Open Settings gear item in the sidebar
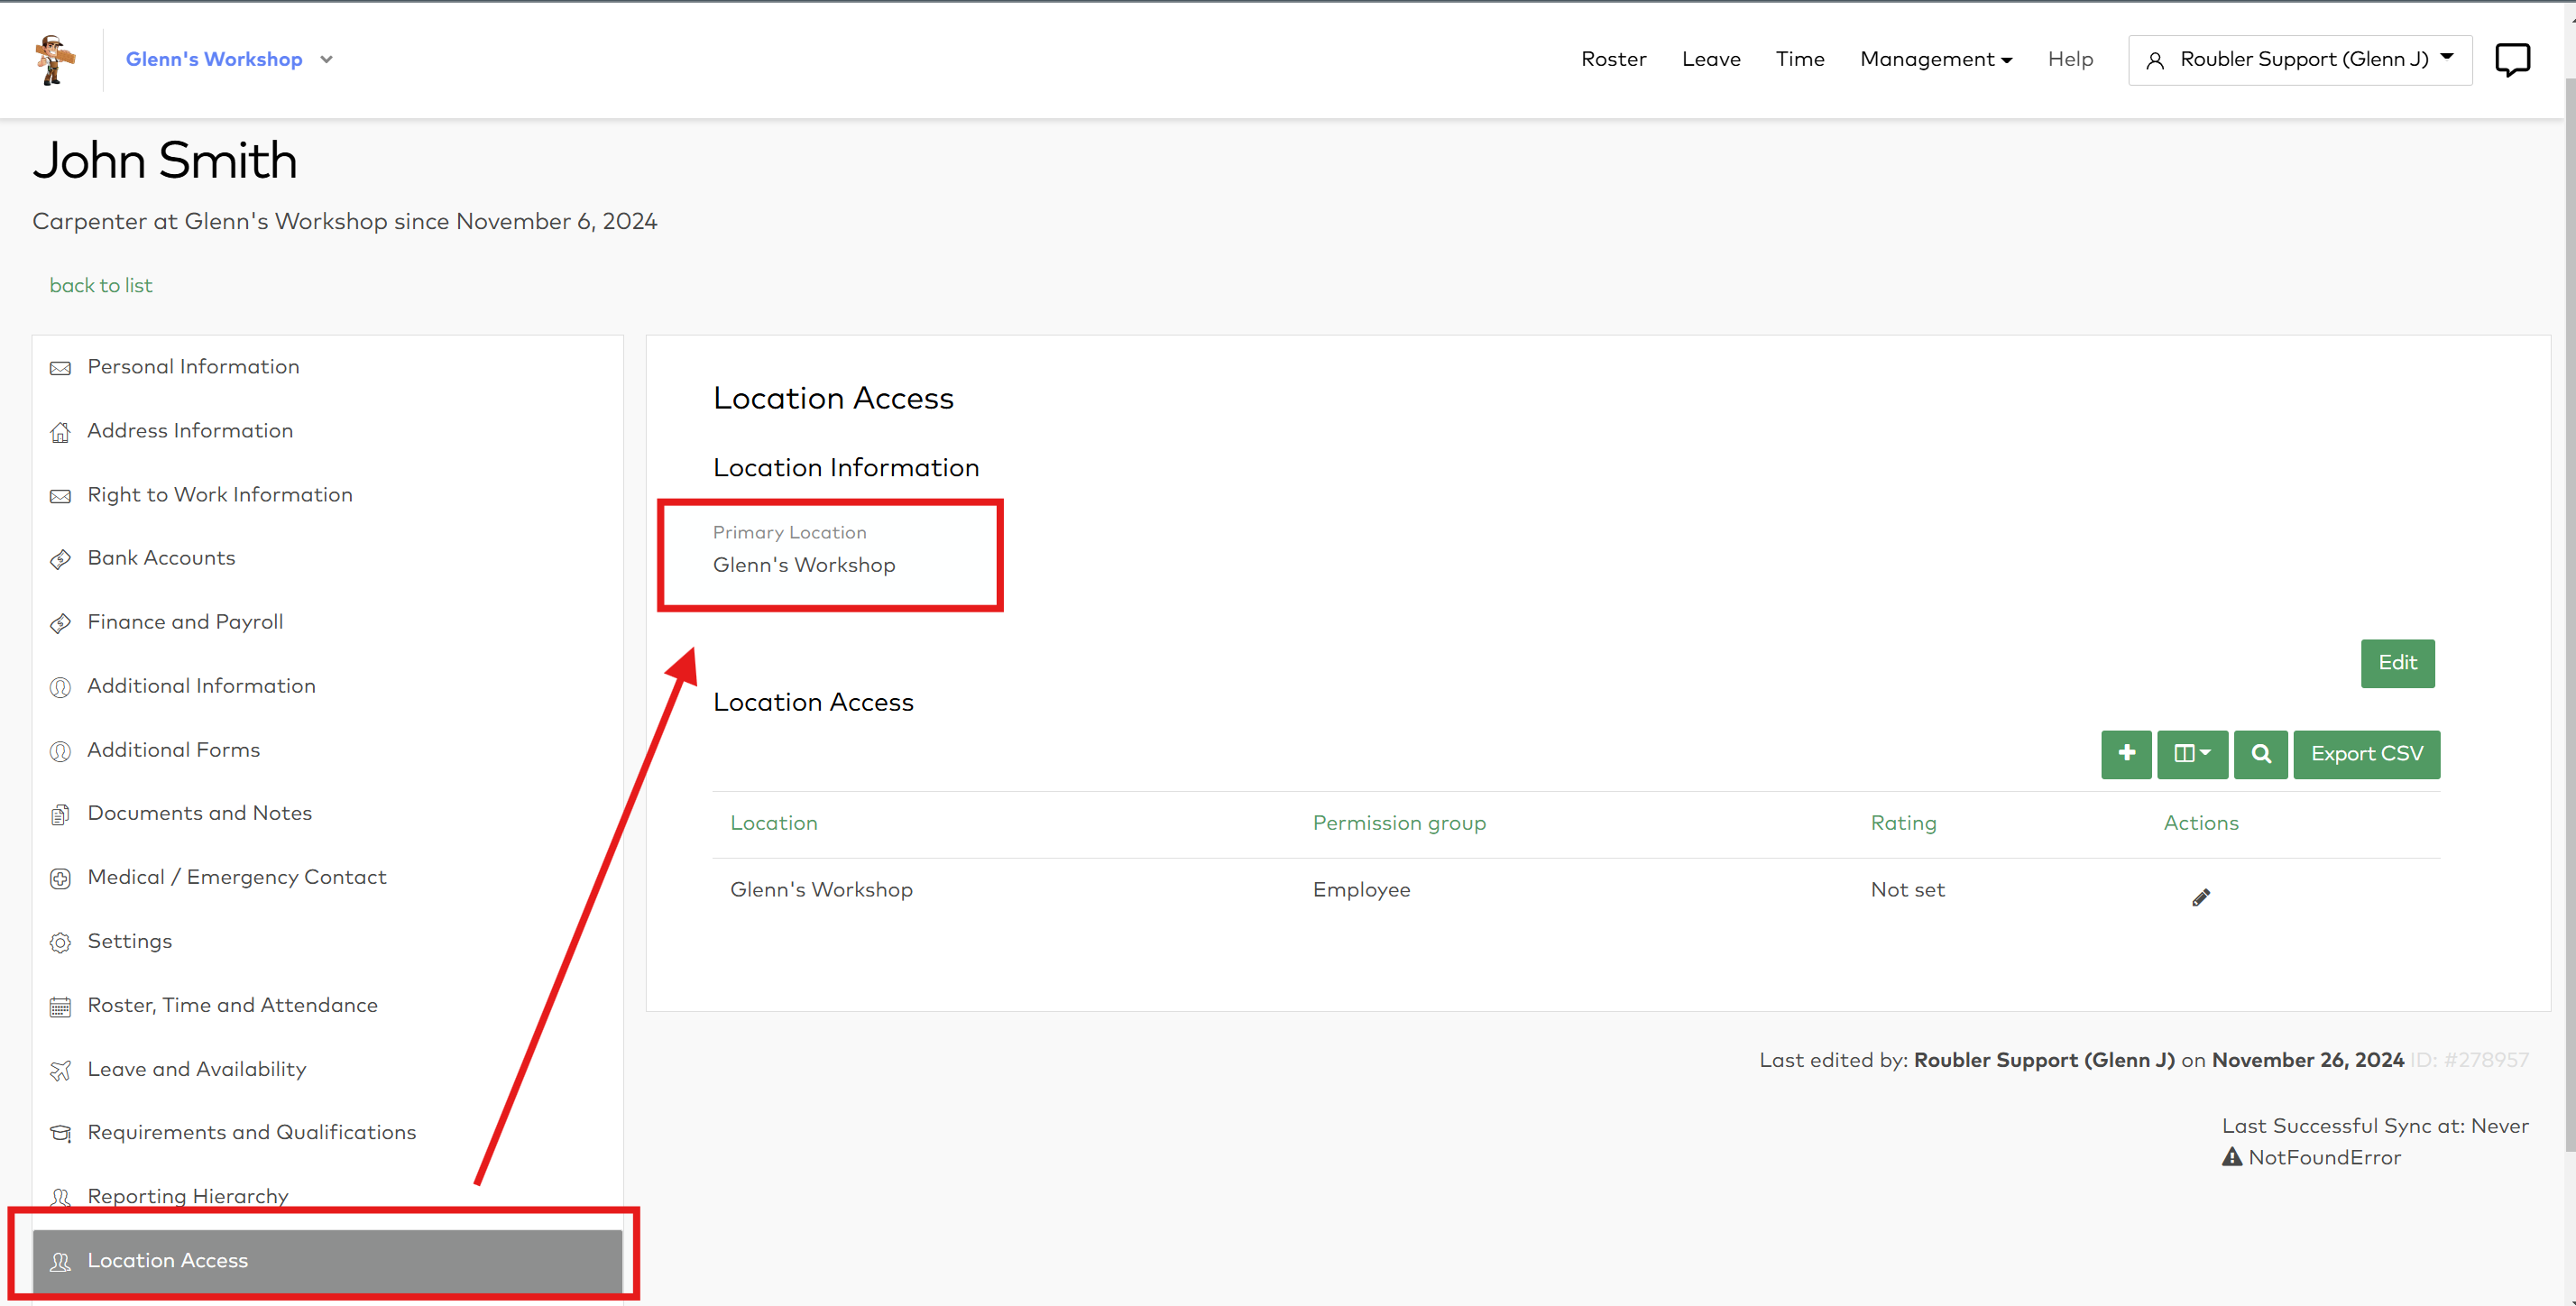This screenshot has height=1306, width=2576. click(129, 941)
